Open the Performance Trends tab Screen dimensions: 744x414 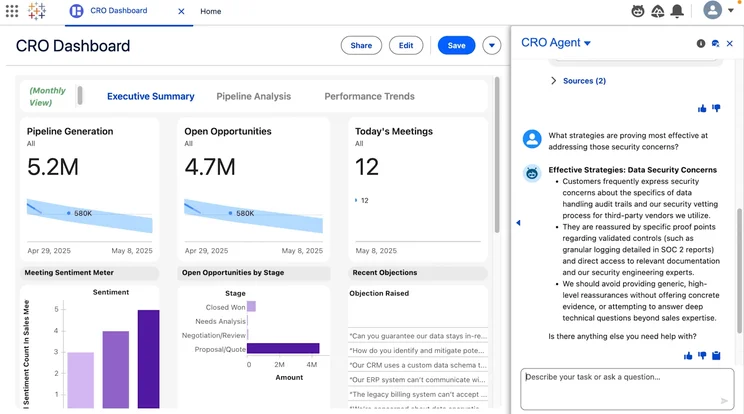pos(369,96)
